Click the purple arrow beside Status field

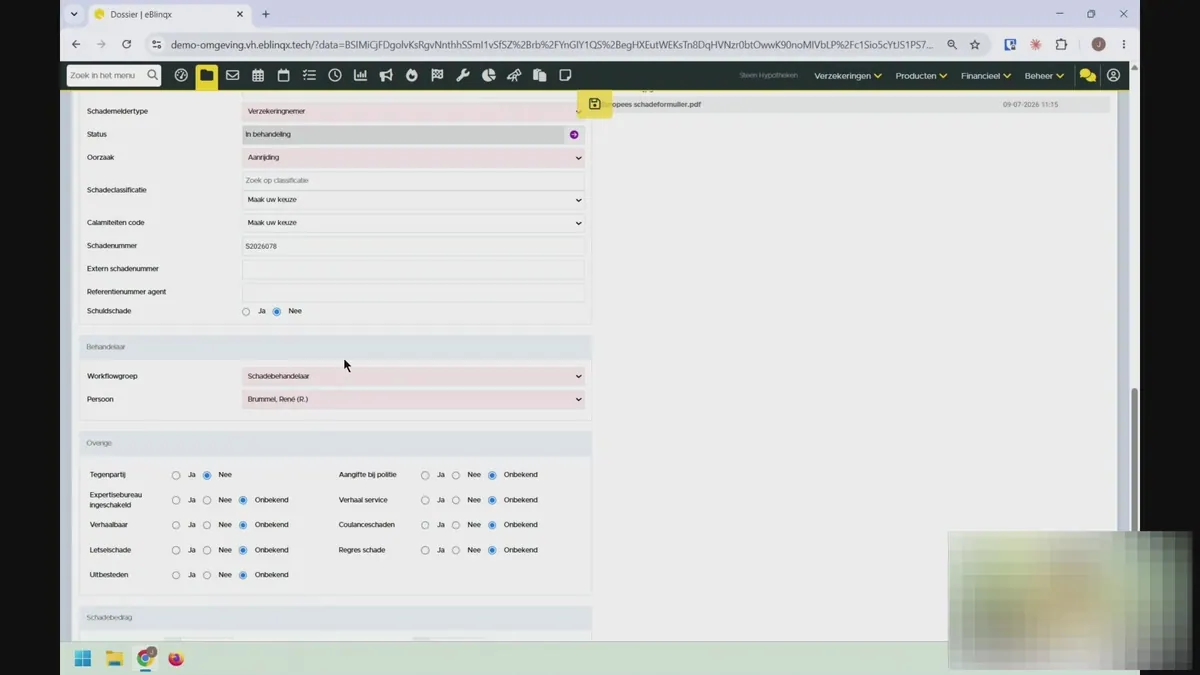pyautogui.click(x=574, y=134)
